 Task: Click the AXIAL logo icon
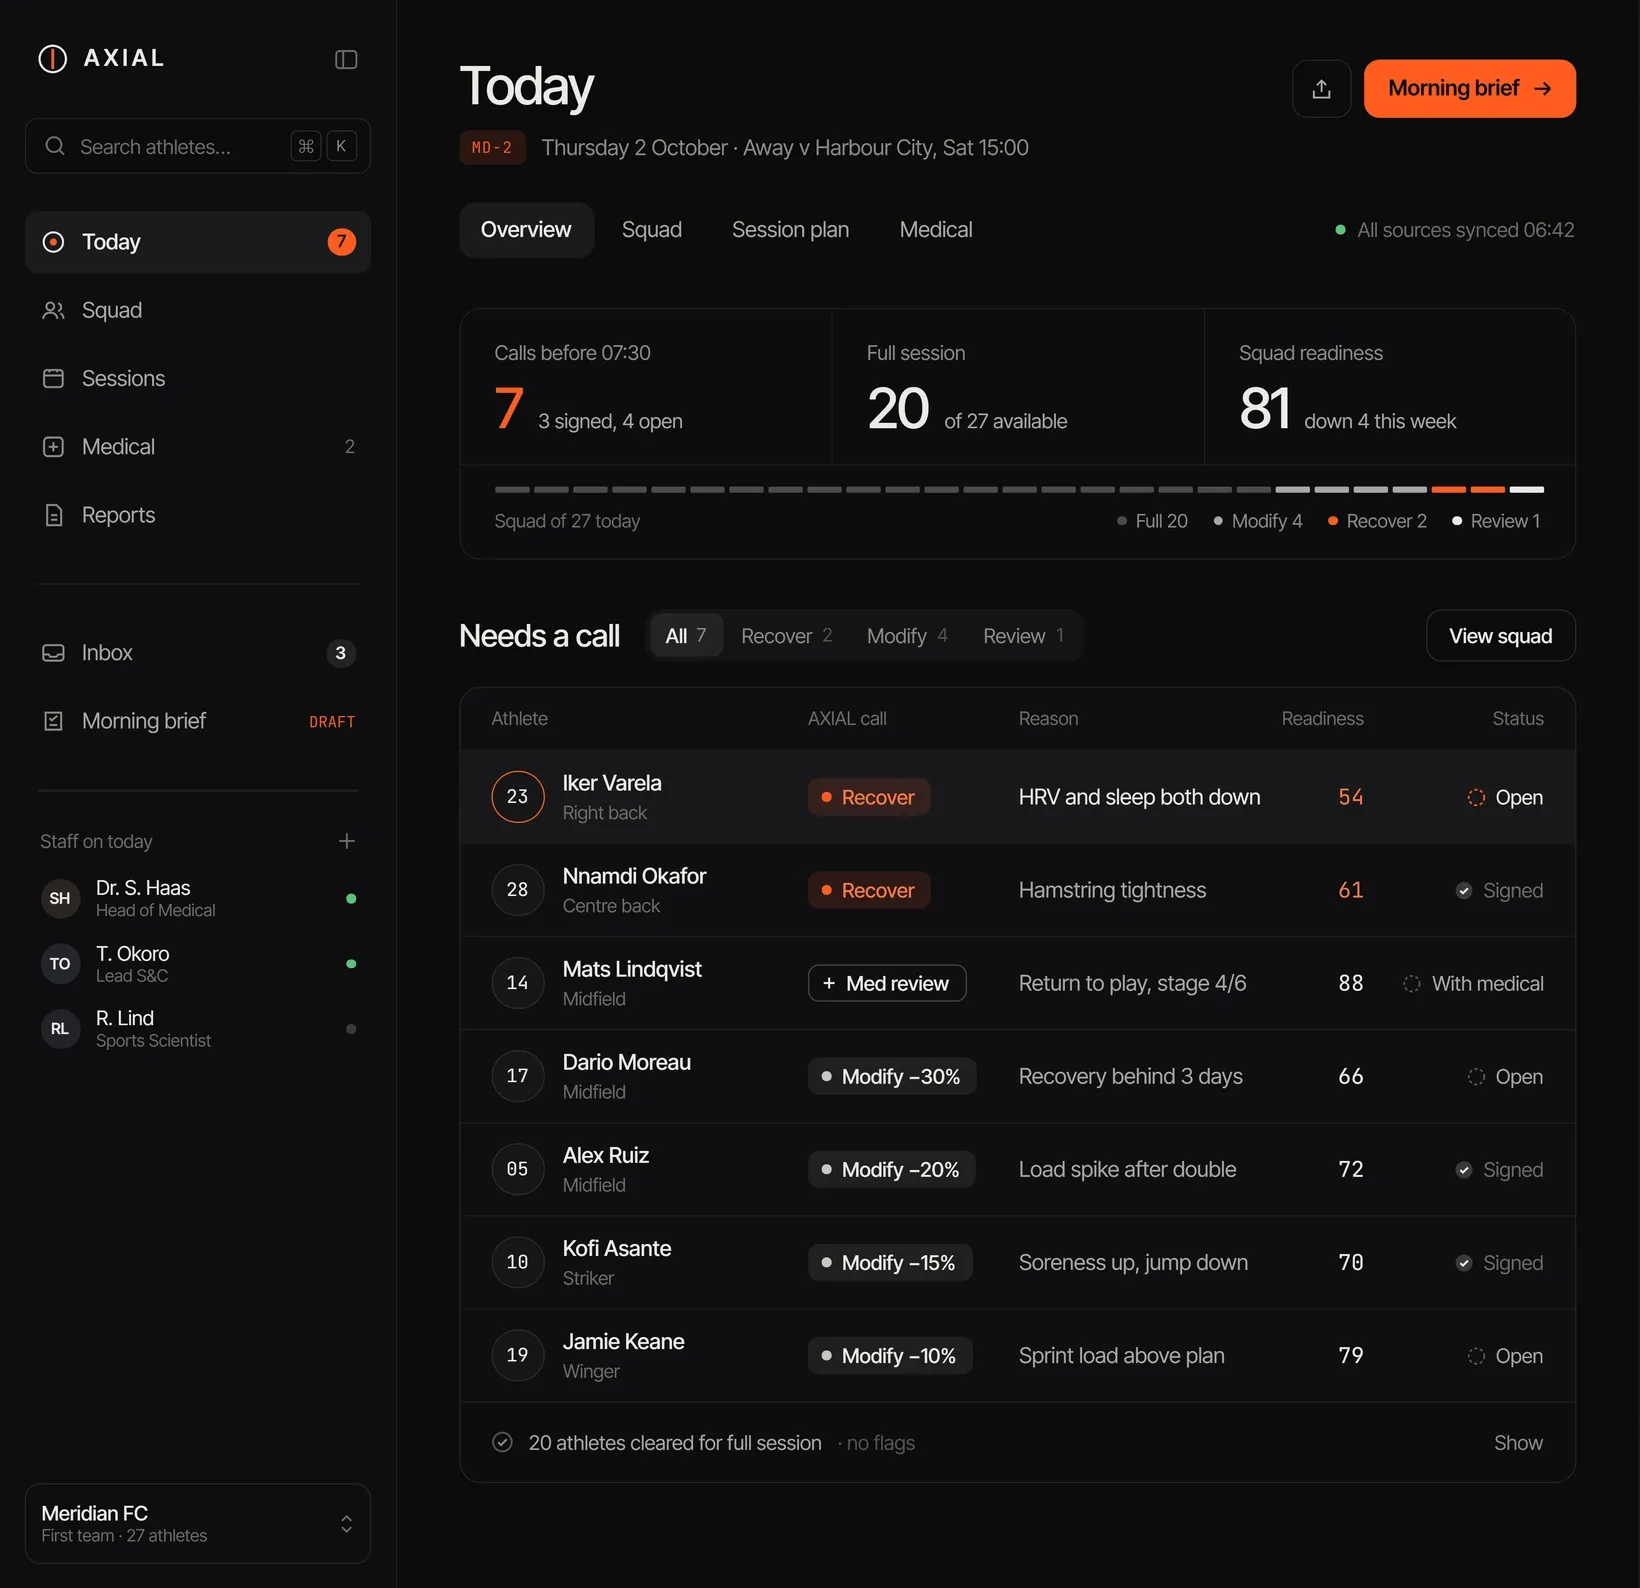point(52,59)
